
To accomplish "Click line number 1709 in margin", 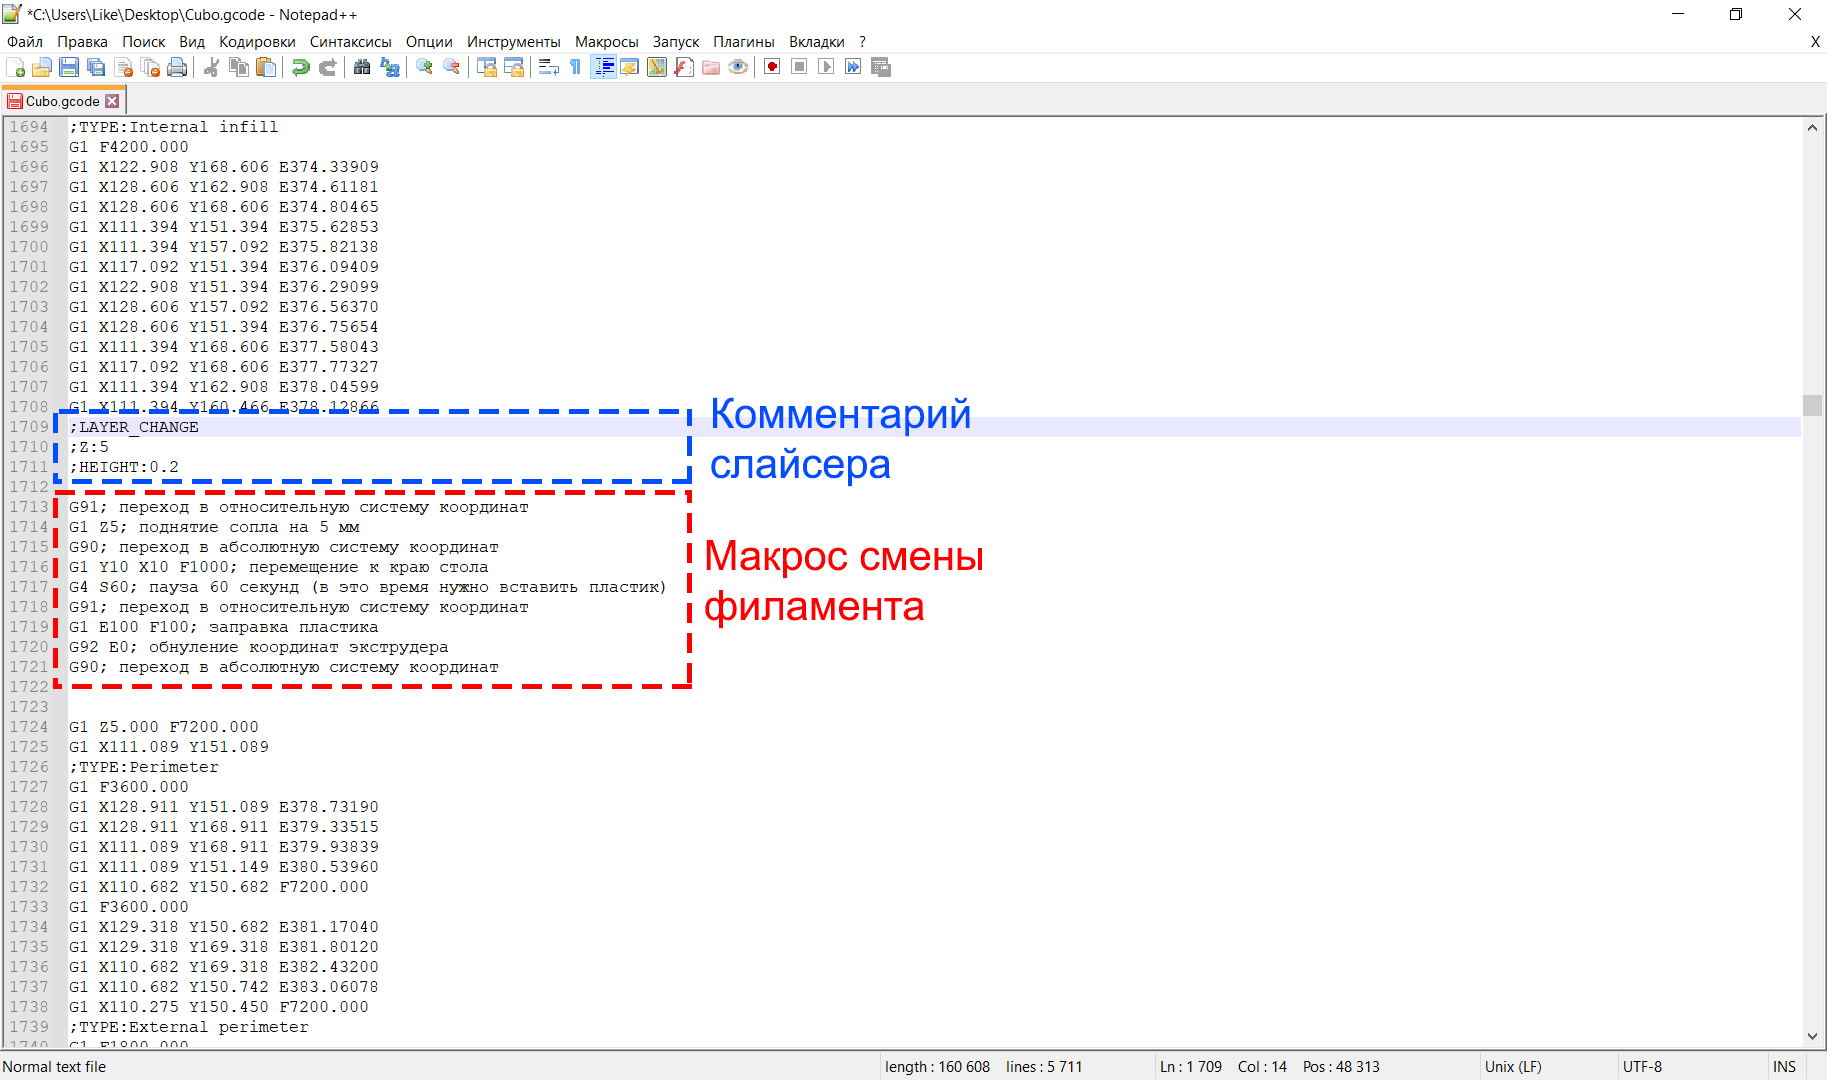I will [29, 427].
